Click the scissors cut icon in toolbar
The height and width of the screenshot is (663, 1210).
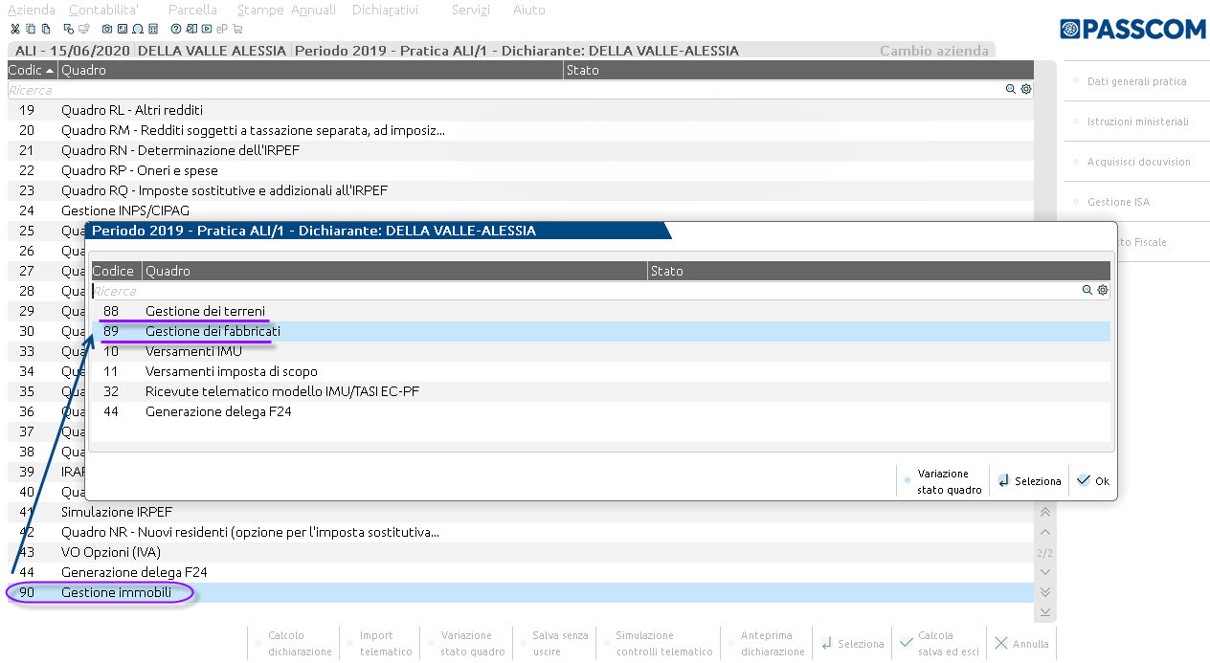(15, 29)
